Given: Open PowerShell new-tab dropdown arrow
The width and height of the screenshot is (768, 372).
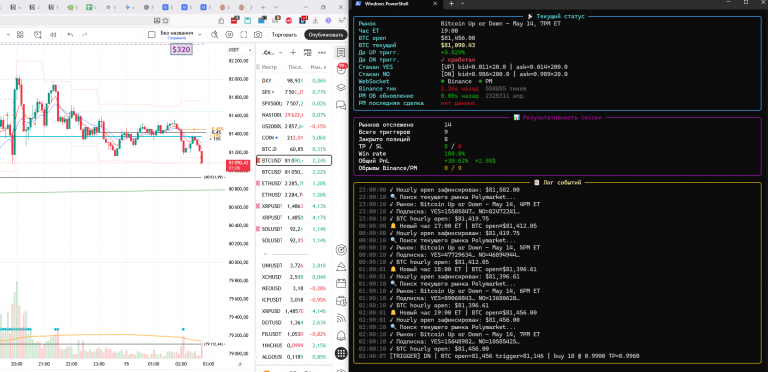Looking at the screenshot, I should 462,3.
